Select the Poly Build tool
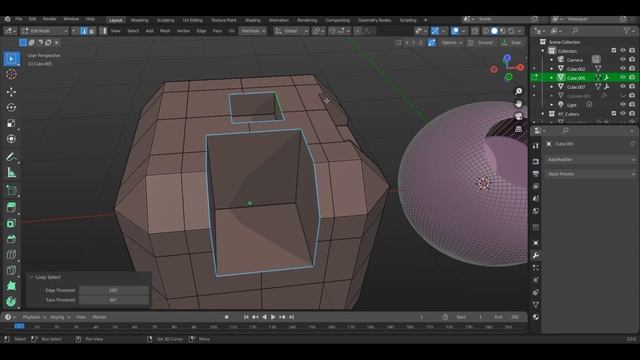Viewport: 640px width, 360px height. [11, 286]
